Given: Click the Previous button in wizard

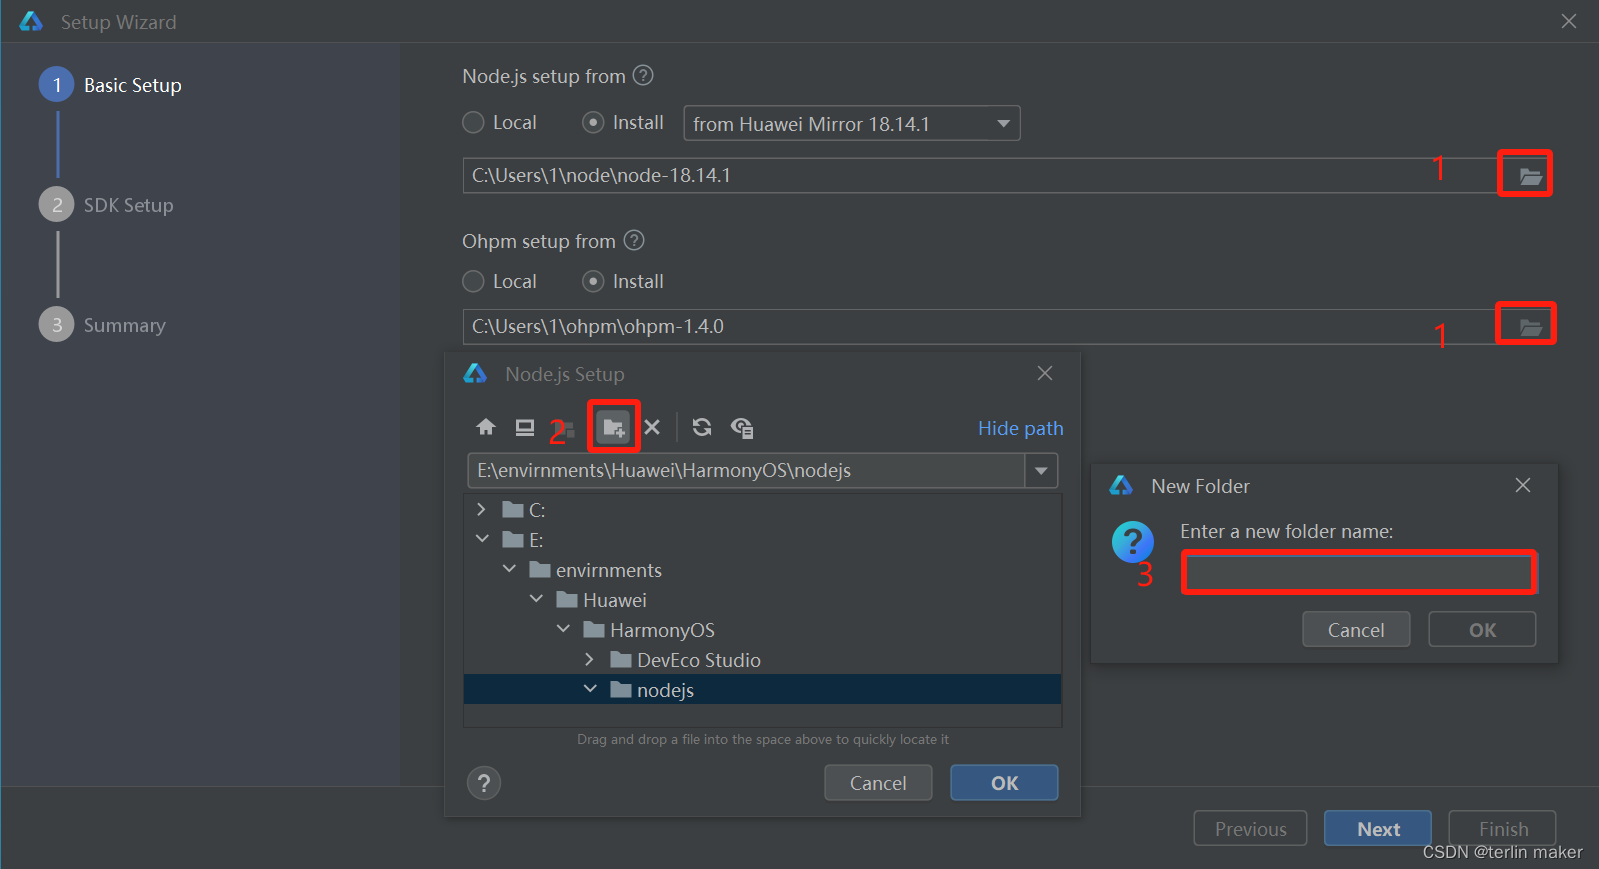Looking at the screenshot, I should [x=1250, y=829].
